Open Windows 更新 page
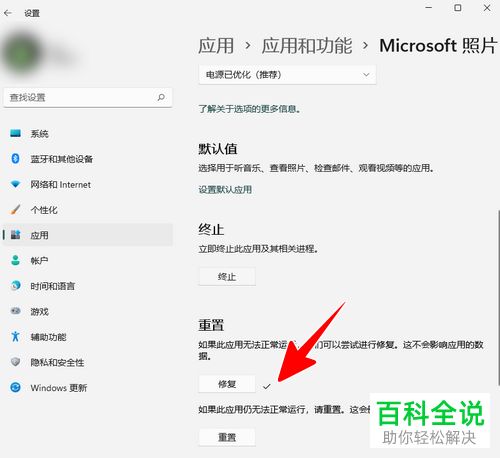Image resolution: width=500 pixels, height=458 pixels. point(88,388)
